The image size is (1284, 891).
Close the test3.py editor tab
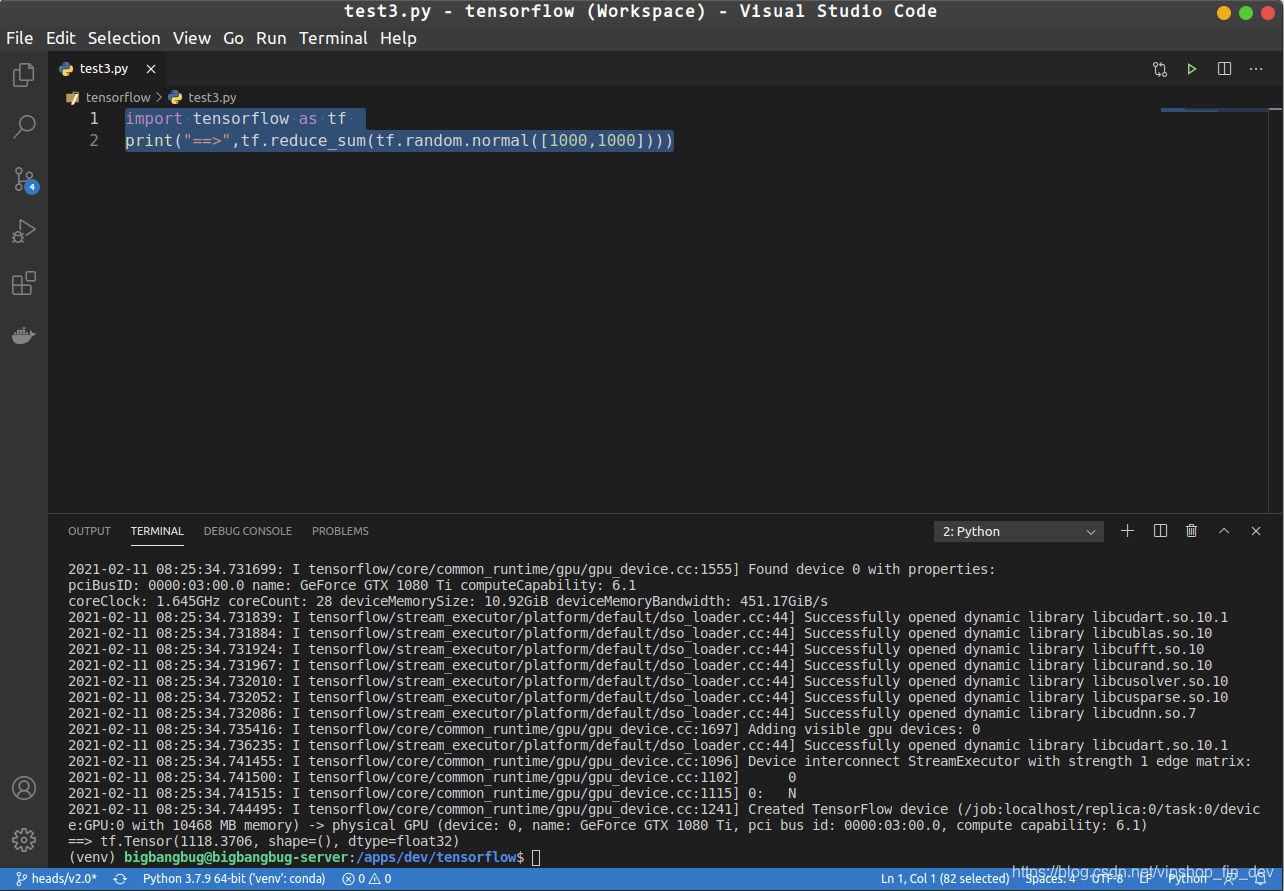[151, 69]
